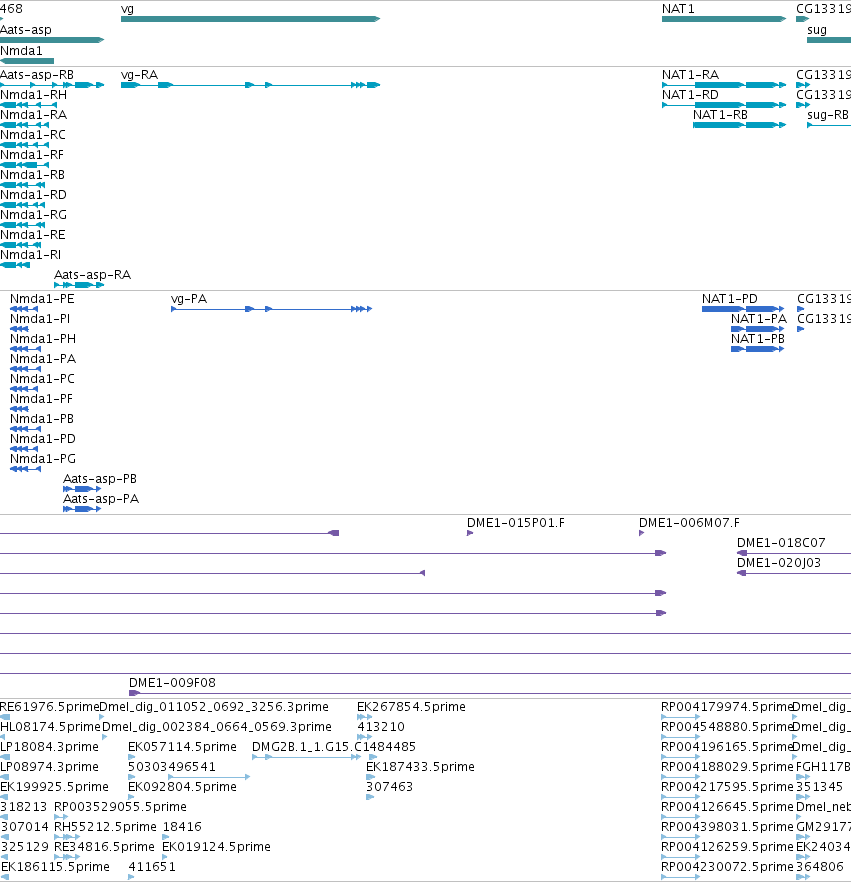Open EST Dmel_dig_011052_0692_3256.3prime
Screen dimensions: 851x882
click(214, 707)
